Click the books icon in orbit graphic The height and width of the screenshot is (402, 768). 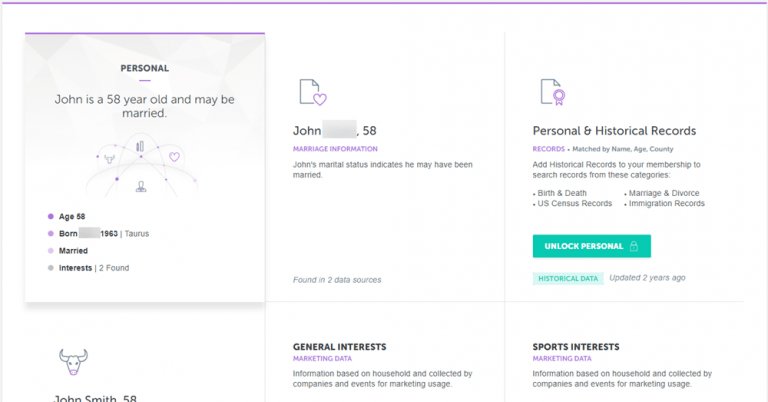[x=140, y=146]
